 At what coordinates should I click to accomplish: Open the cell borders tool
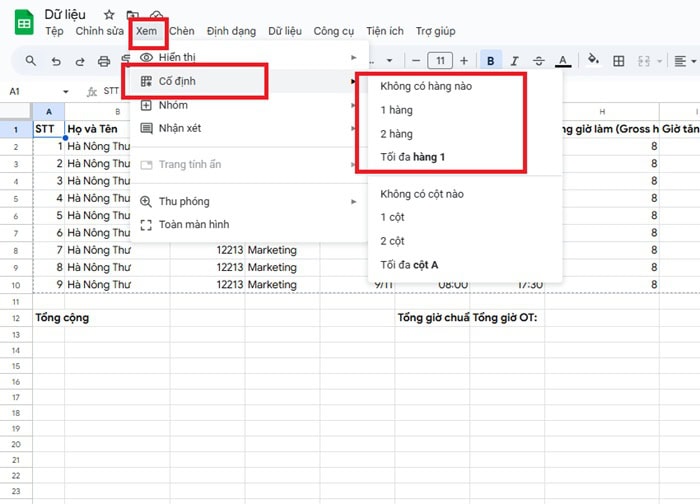619,61
